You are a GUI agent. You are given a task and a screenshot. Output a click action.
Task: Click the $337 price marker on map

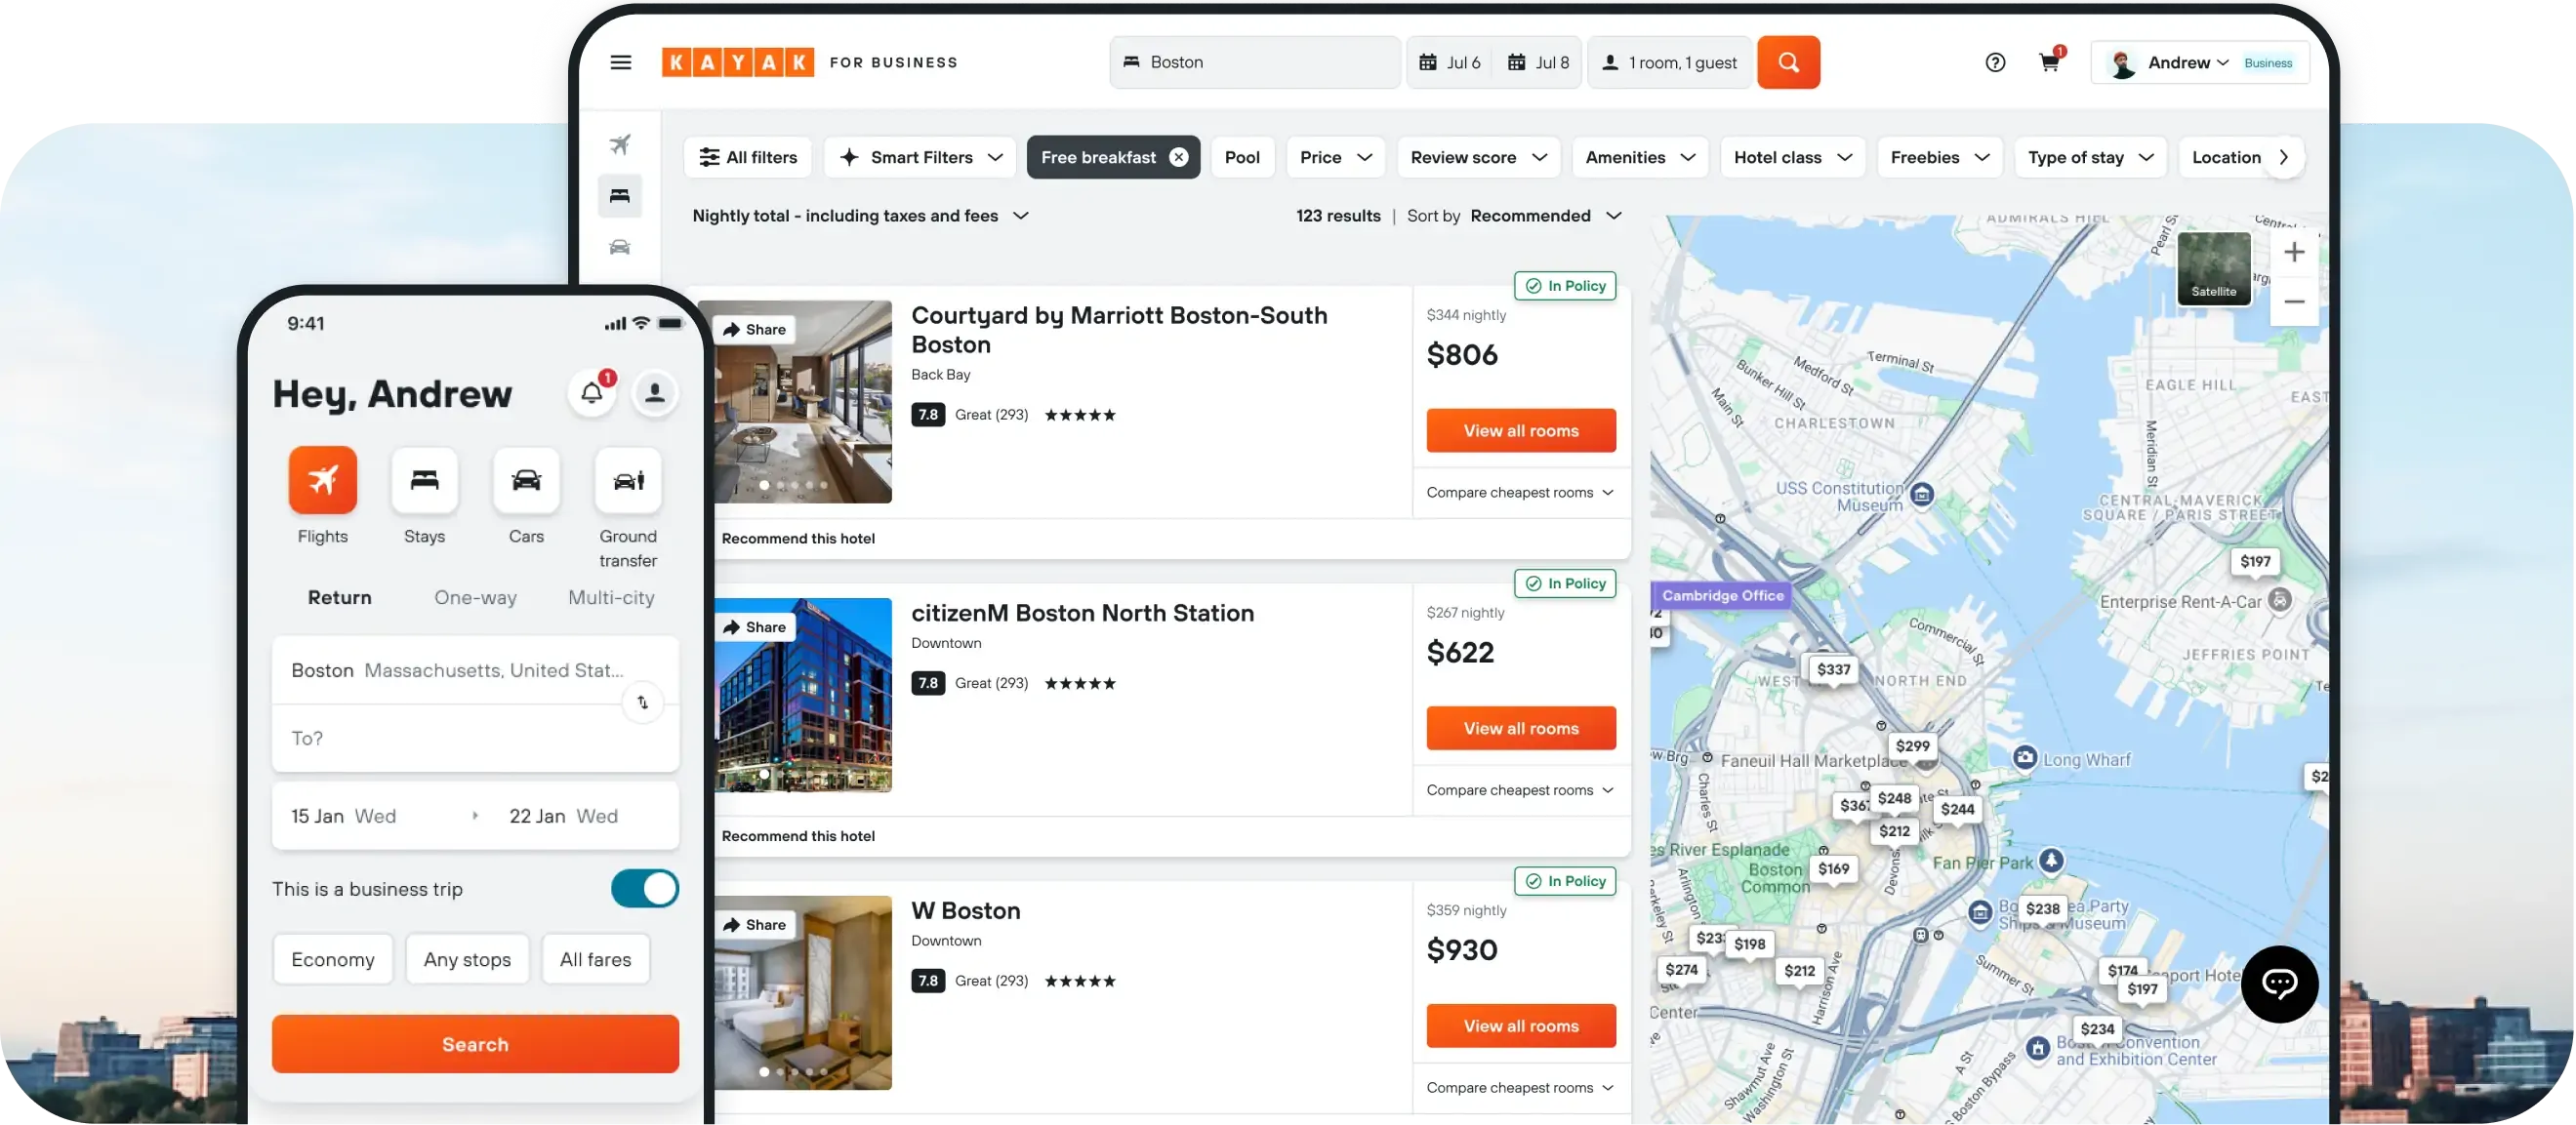point(1833,669)
